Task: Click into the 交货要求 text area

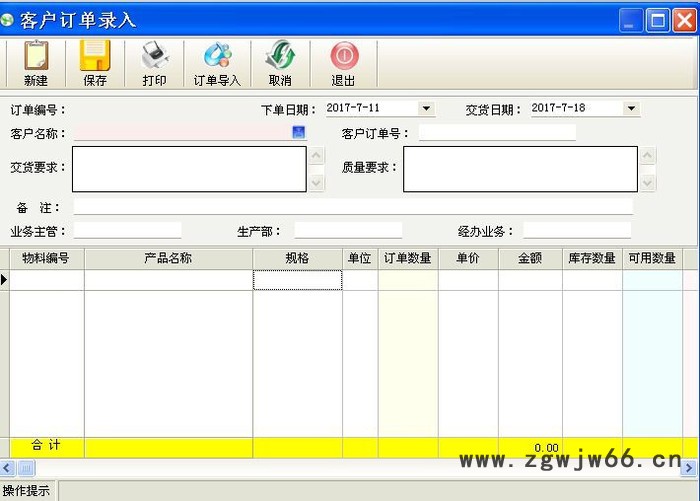Action: tap(189, 169)
